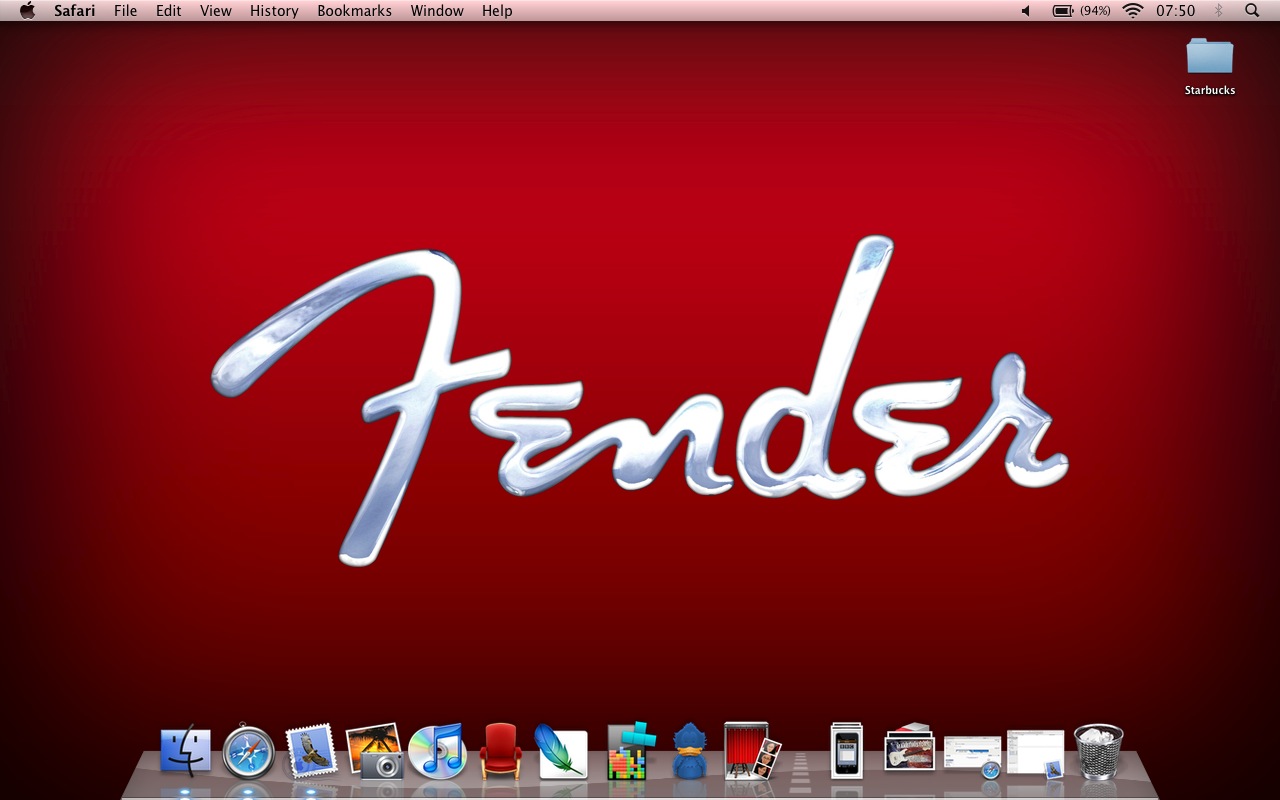
Task: Open Front Row red chair icon
Action: [x=500, y=752]
